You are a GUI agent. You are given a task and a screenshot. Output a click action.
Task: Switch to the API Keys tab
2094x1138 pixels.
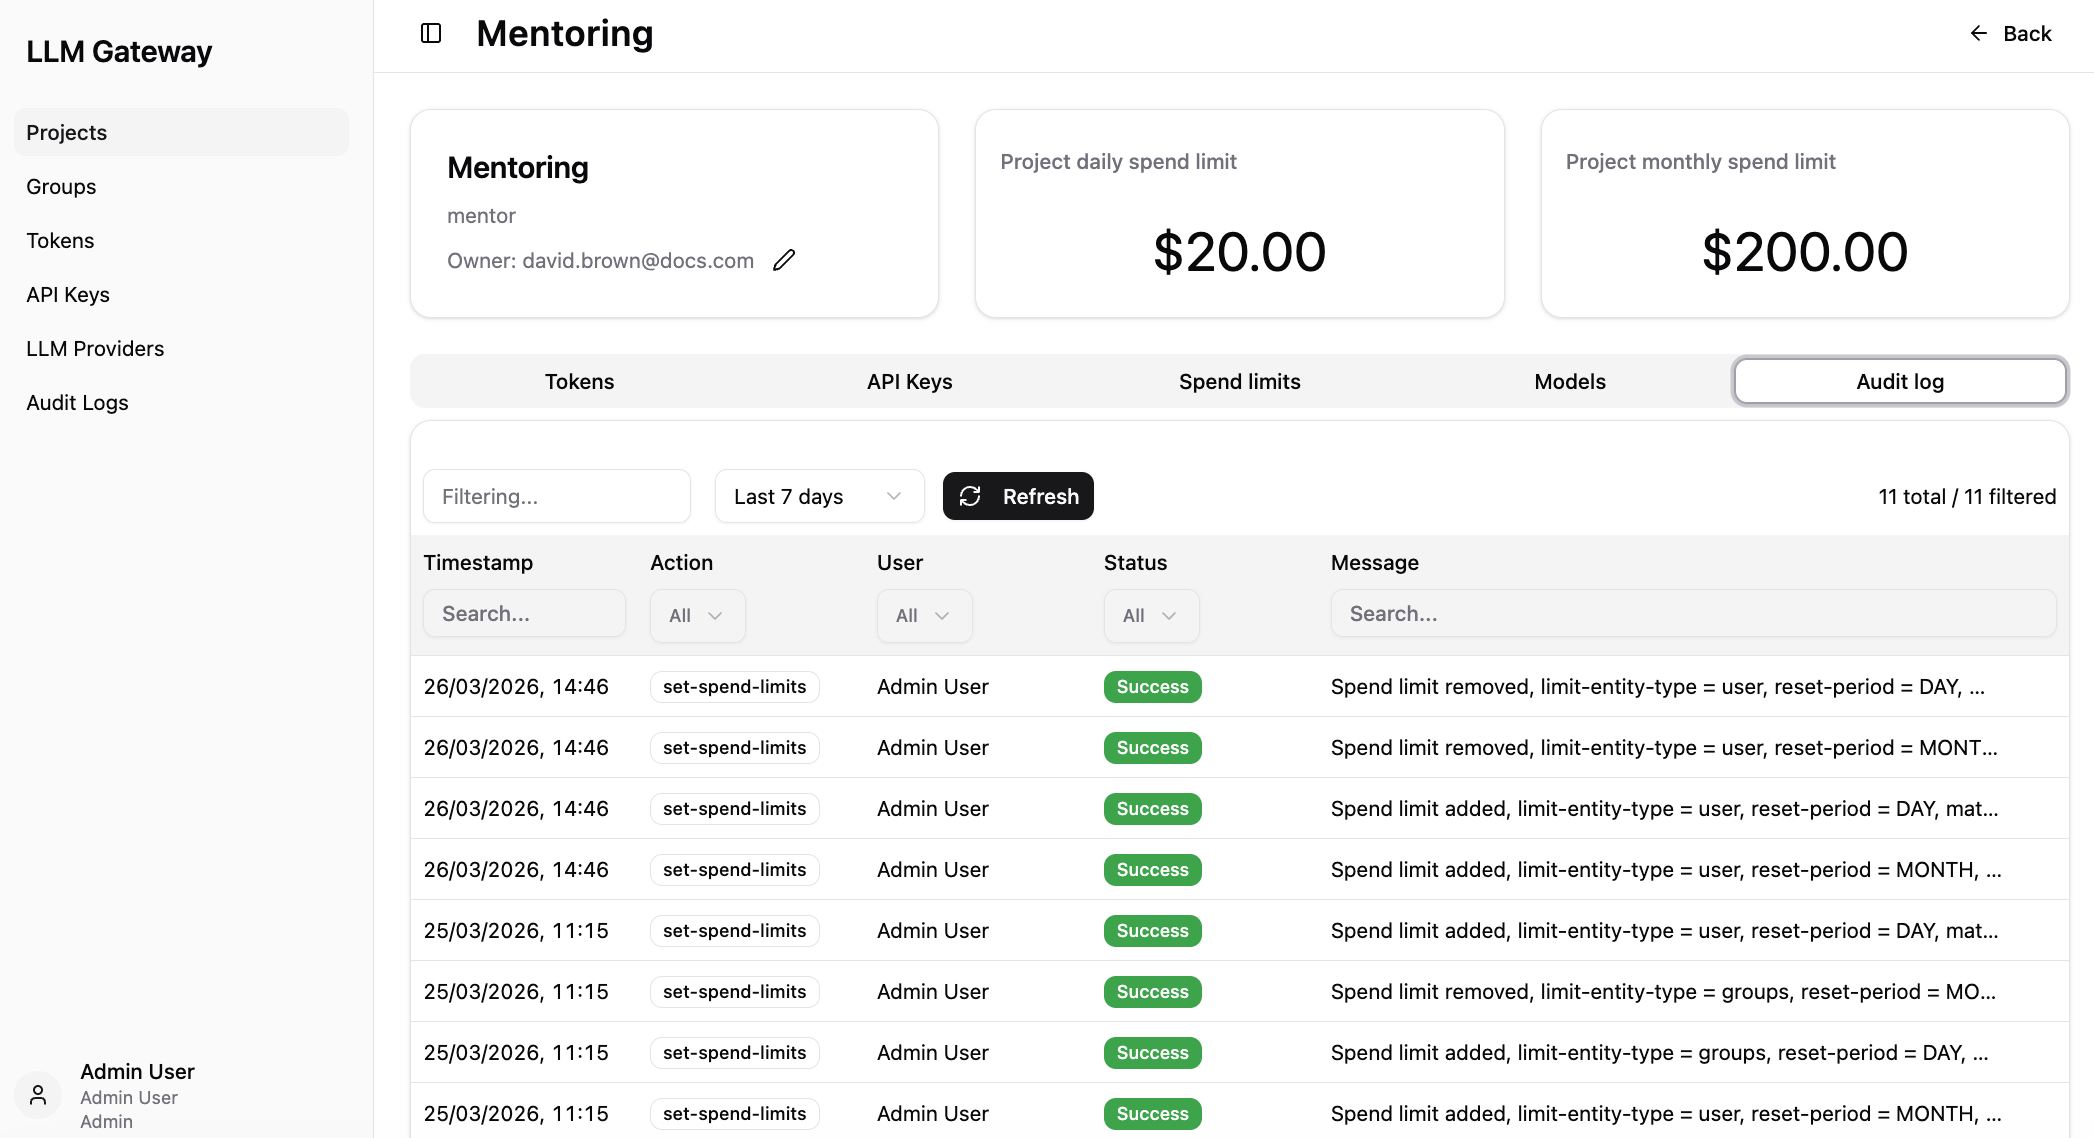pos(909,381)
